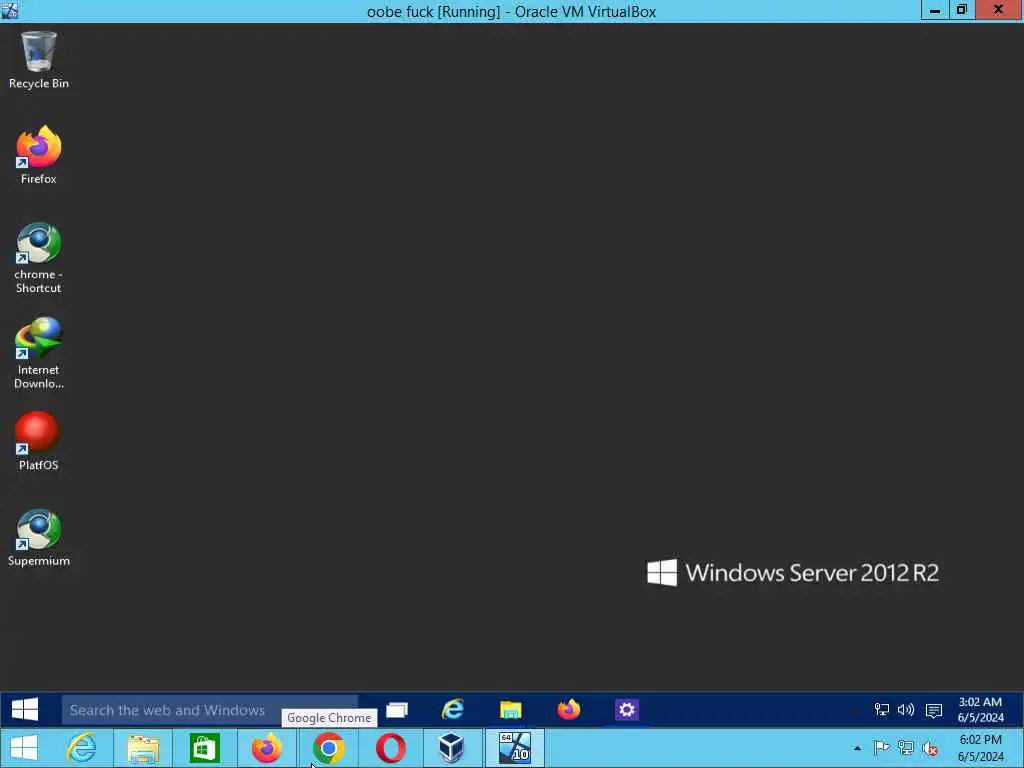The image size is (1024, 768).
Task: Open the VM Action Center notification icon
Action: click(934, 711)
